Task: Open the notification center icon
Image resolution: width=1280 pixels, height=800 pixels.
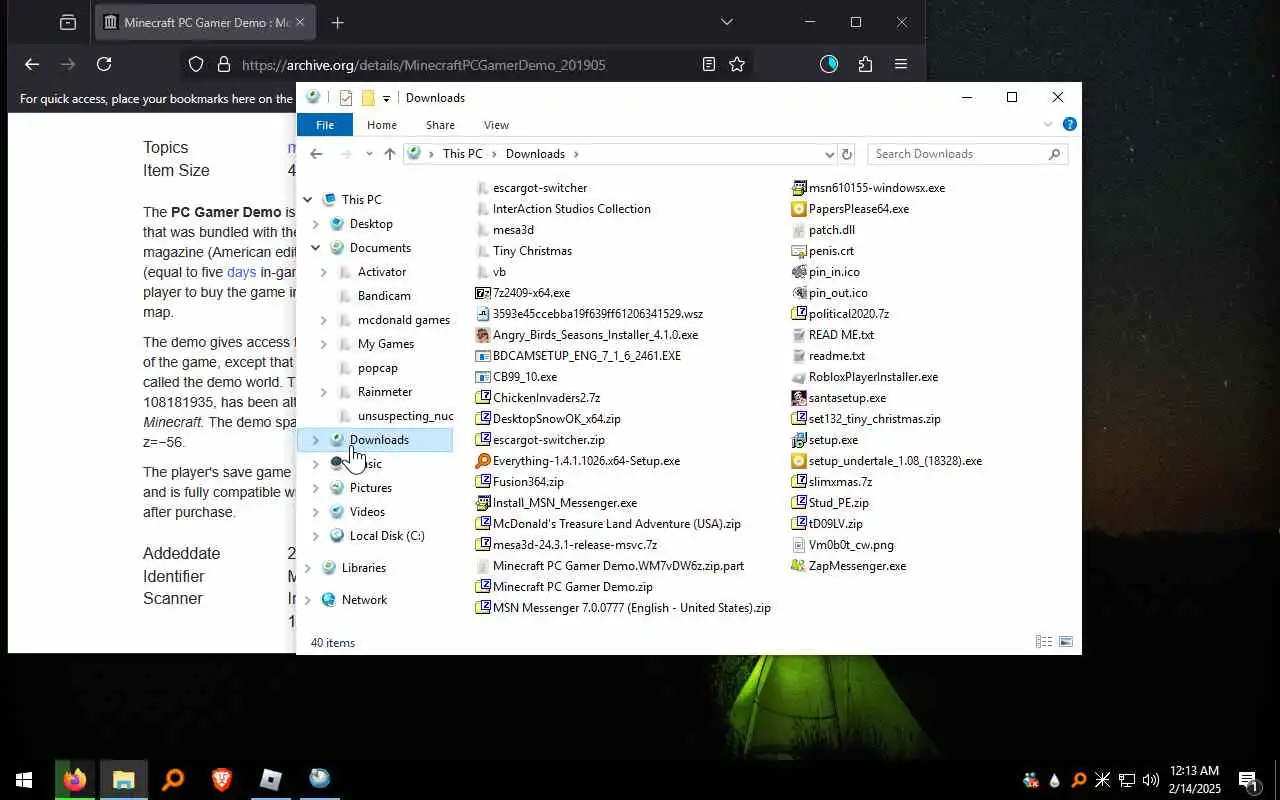Action: pos(1248,780)
